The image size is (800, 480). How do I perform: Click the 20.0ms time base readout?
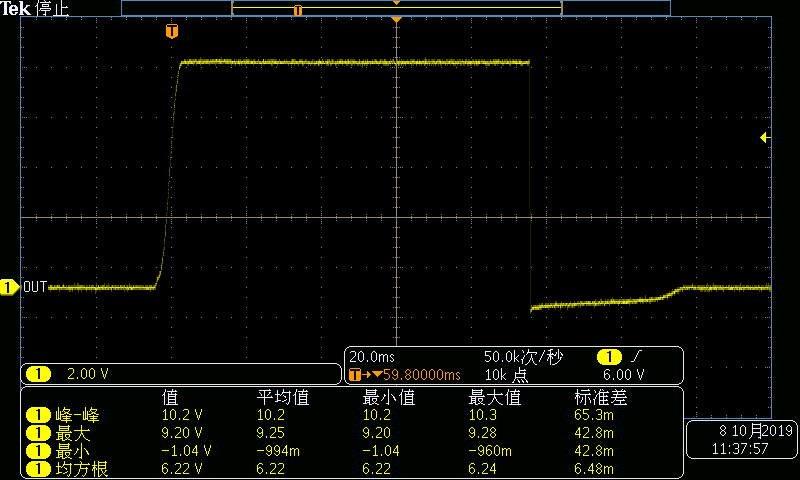point(372,357)
